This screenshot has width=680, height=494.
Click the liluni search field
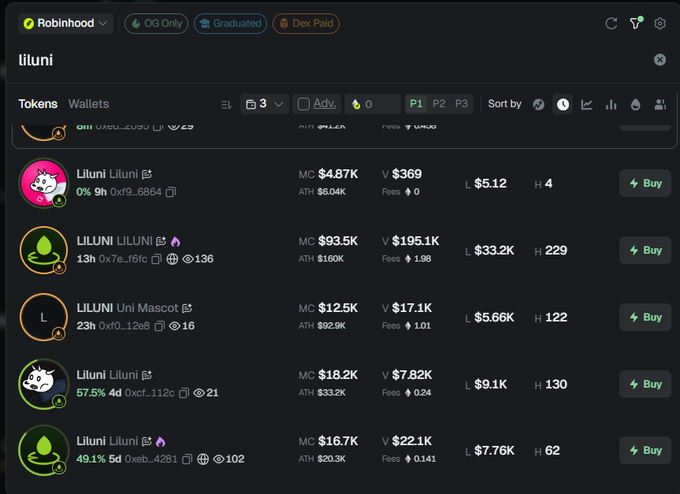[334, 60]
